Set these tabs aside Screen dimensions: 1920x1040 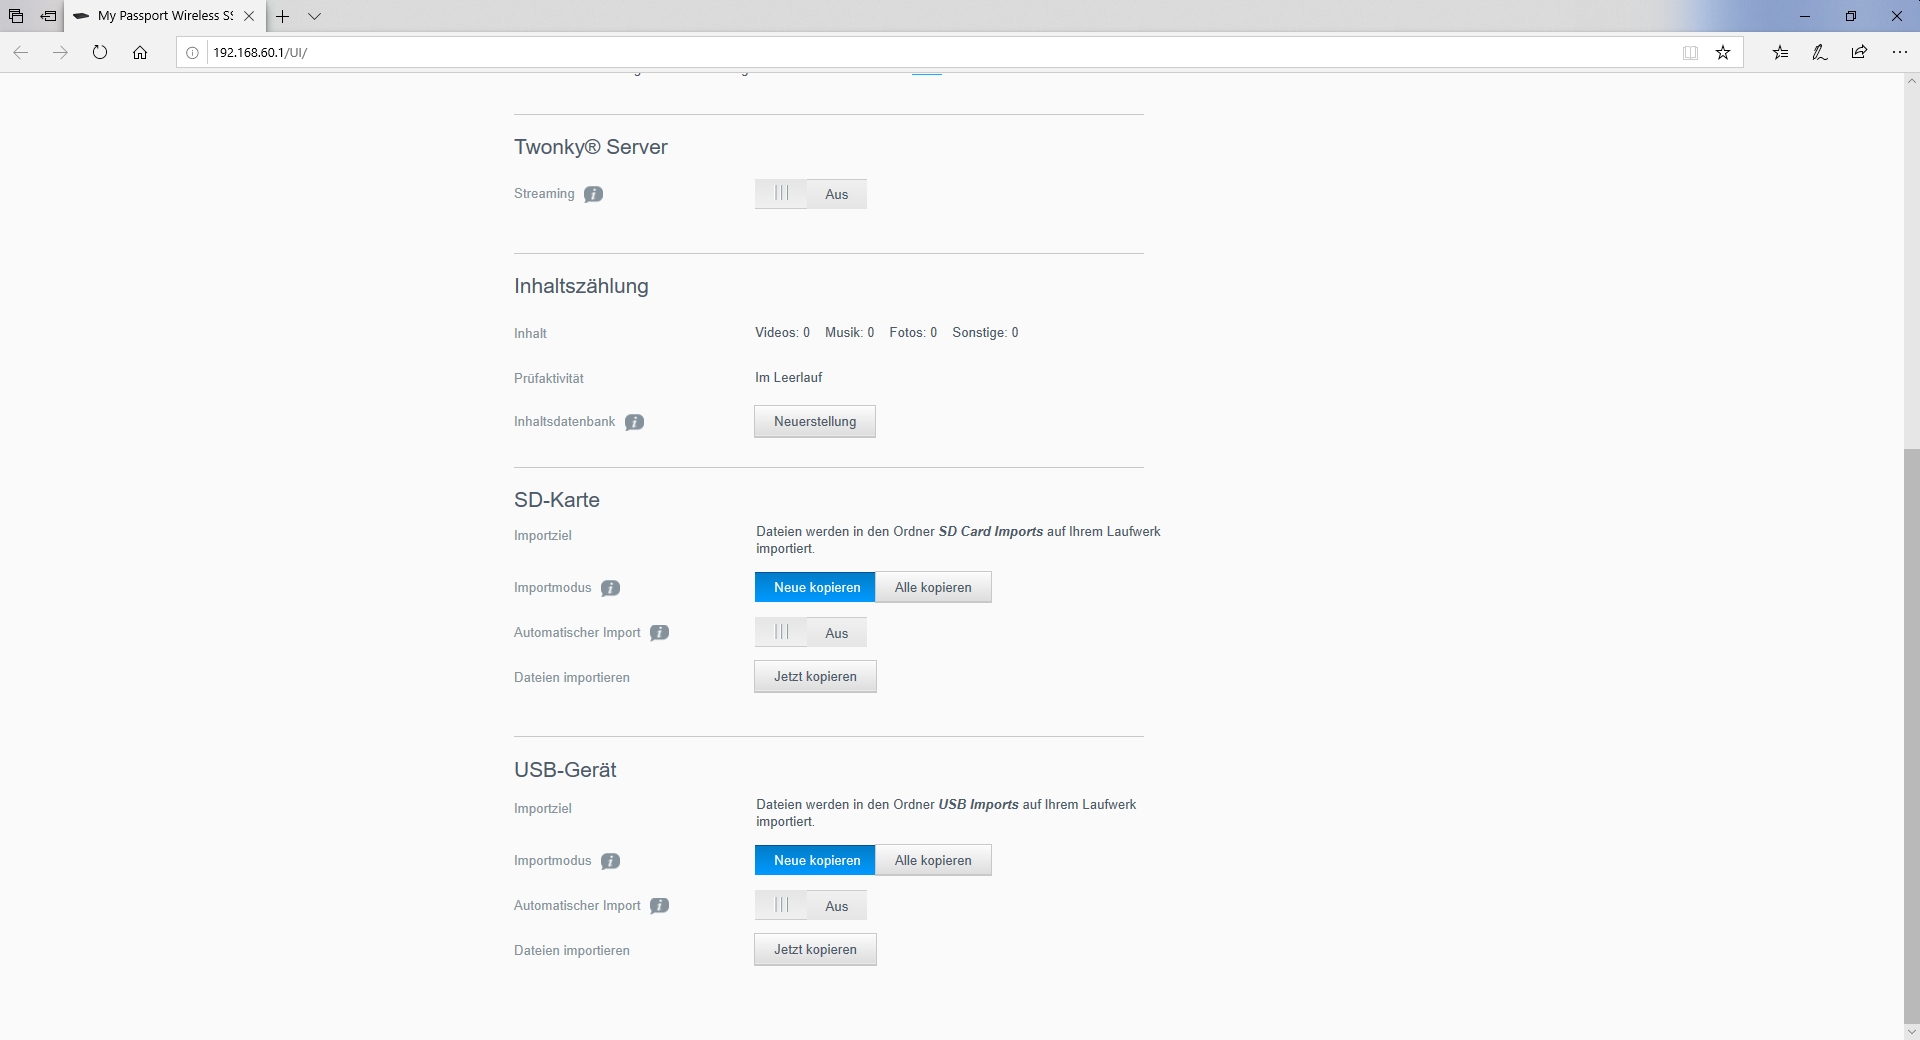pyautogui.click(x=48, y=16)
